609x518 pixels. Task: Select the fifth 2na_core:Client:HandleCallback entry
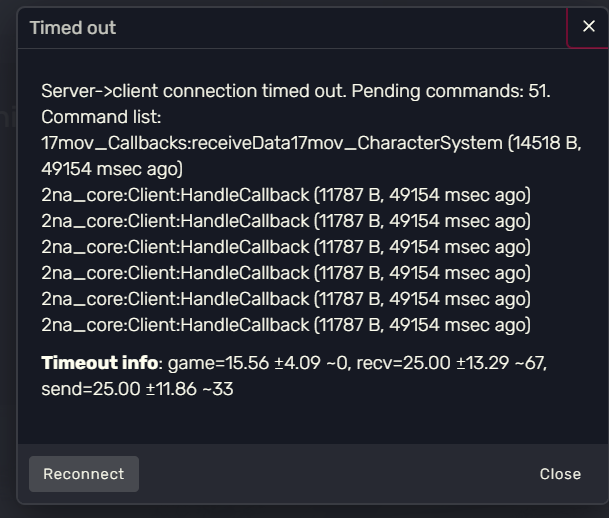click(x=286, y=299)
